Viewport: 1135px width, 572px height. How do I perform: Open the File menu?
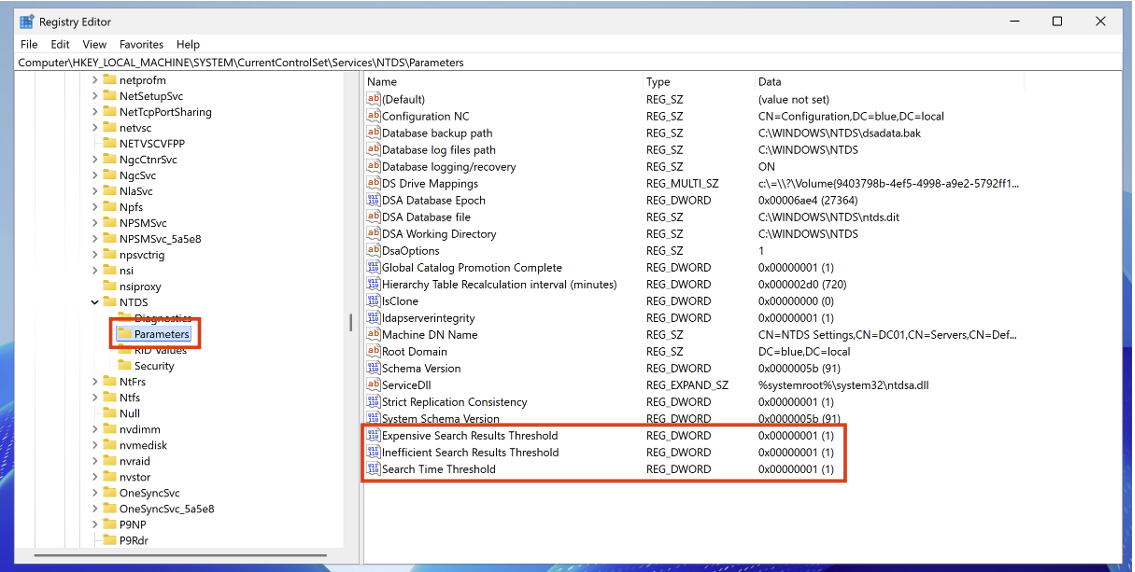pyautogui.click(x=29, y=44)
